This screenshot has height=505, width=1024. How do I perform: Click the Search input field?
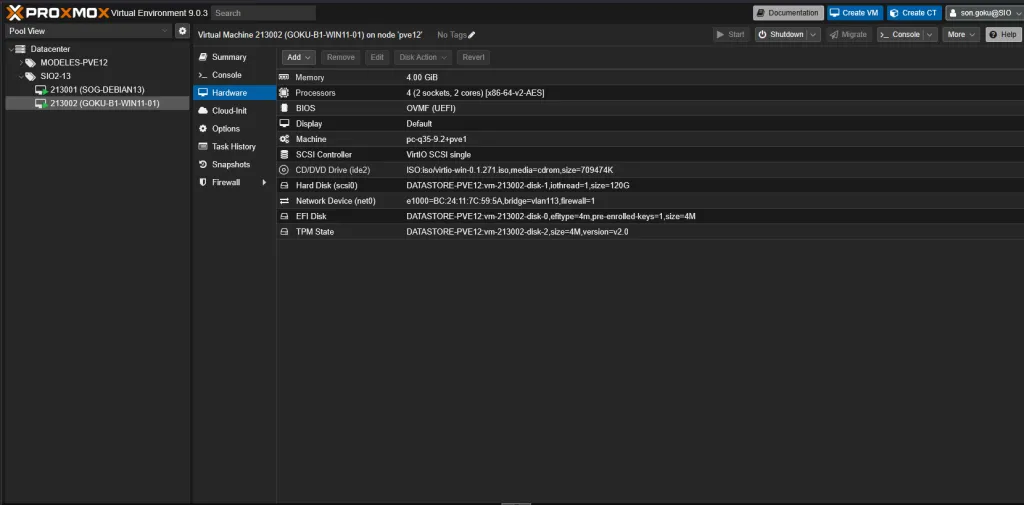(x=263, y=13)
